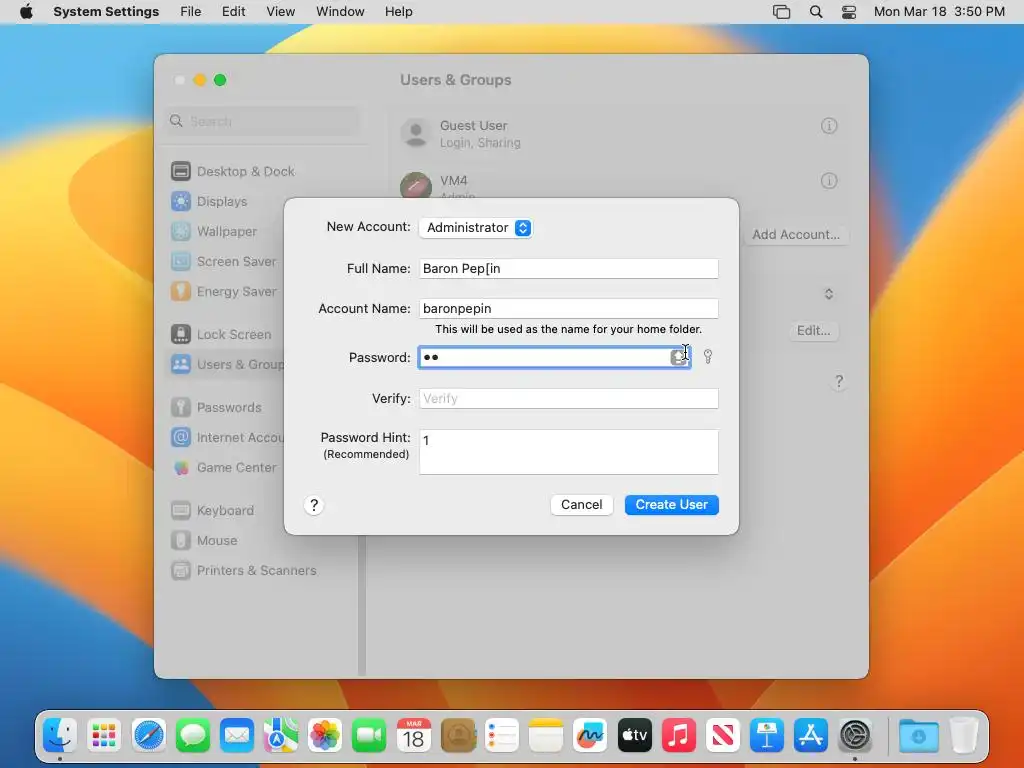
Task: Cancel the new account dialog
Action: [581, 505]
